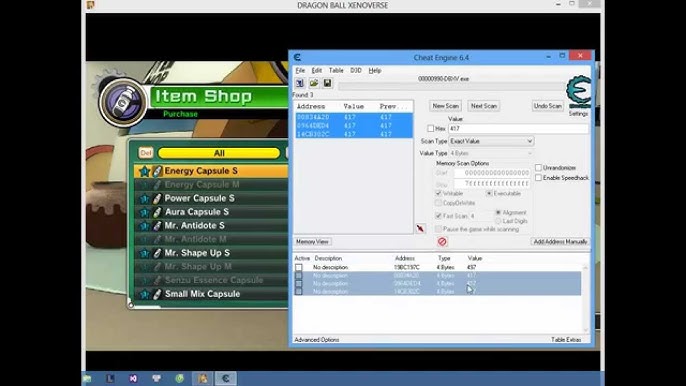Click the open file folder icon
Image resolution: width=686 pixels, height=386 pixels.
pos(314,83)
